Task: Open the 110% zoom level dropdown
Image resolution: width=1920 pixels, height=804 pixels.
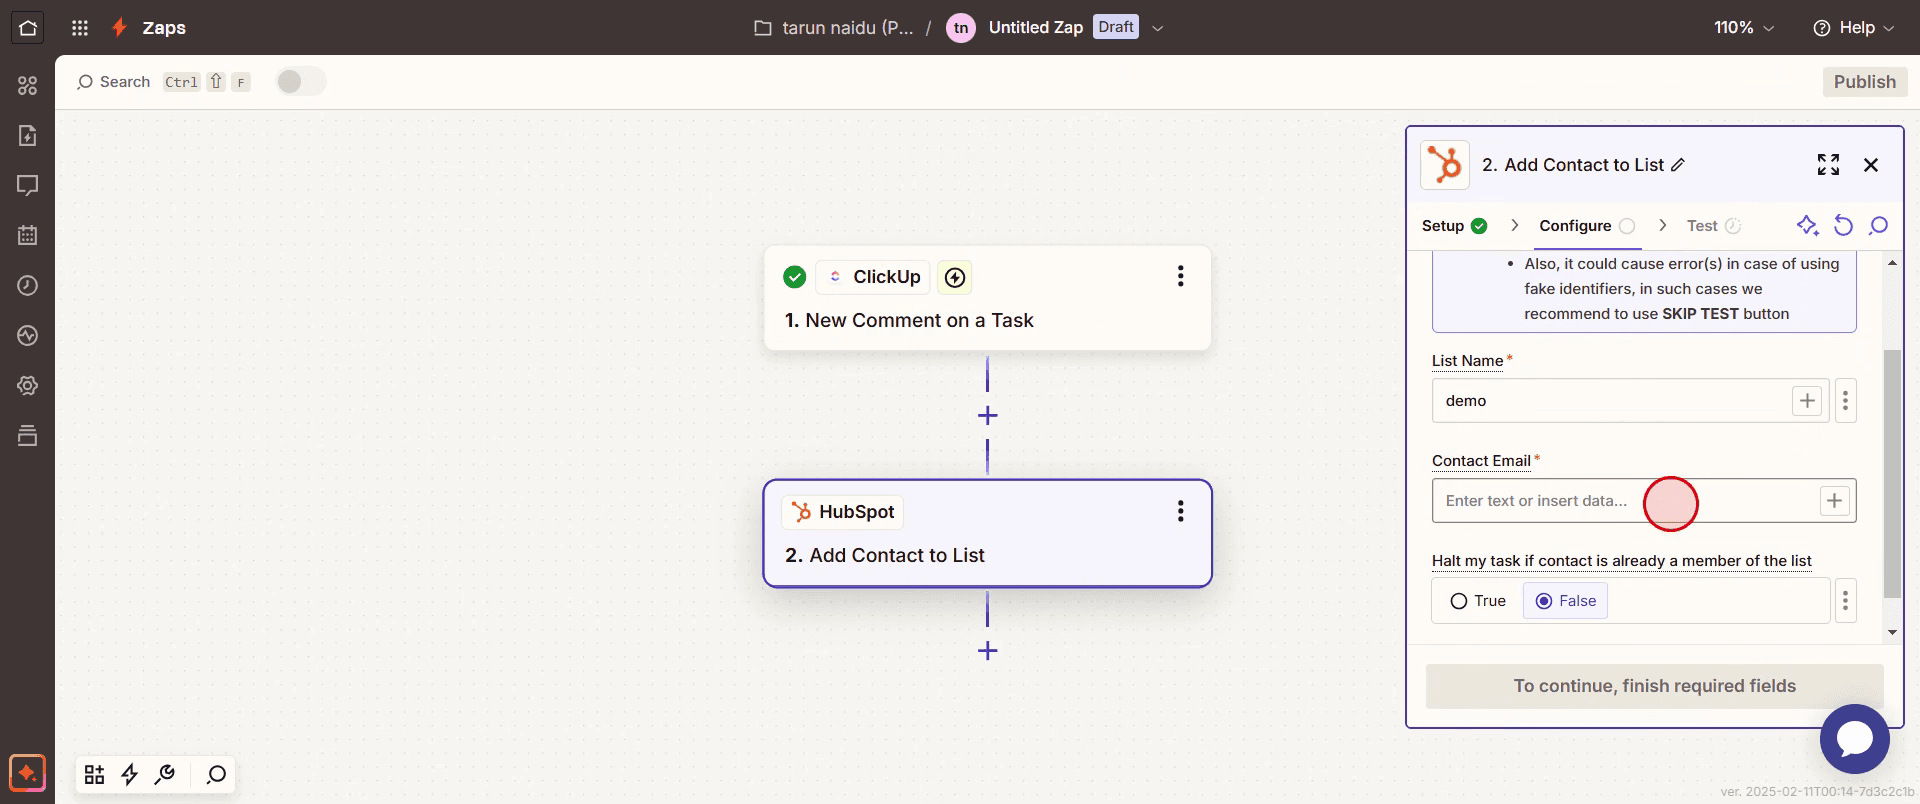Action: [1744, 28]
